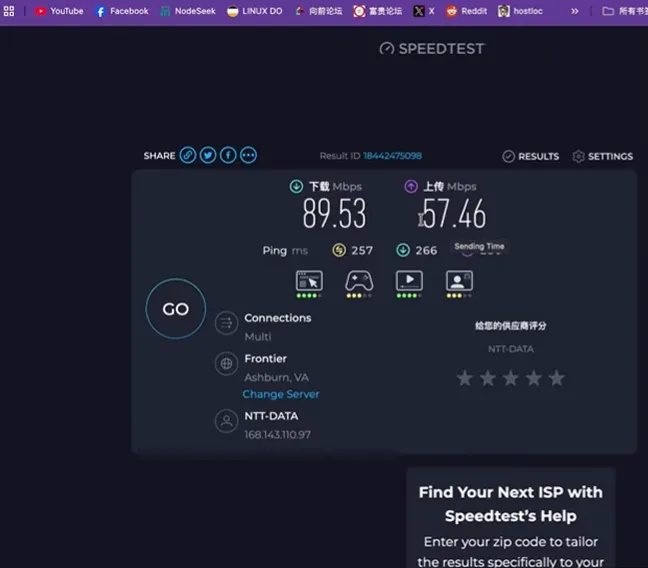Open the all bookmarks folder
Viewport: 648px width, 568px height.
coord(625,11)
